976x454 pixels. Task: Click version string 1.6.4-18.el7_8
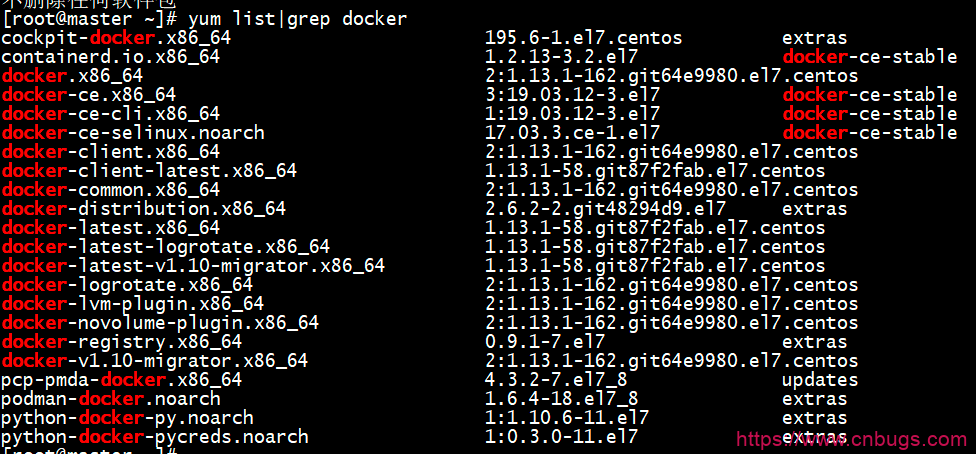[x=561, y=399]
